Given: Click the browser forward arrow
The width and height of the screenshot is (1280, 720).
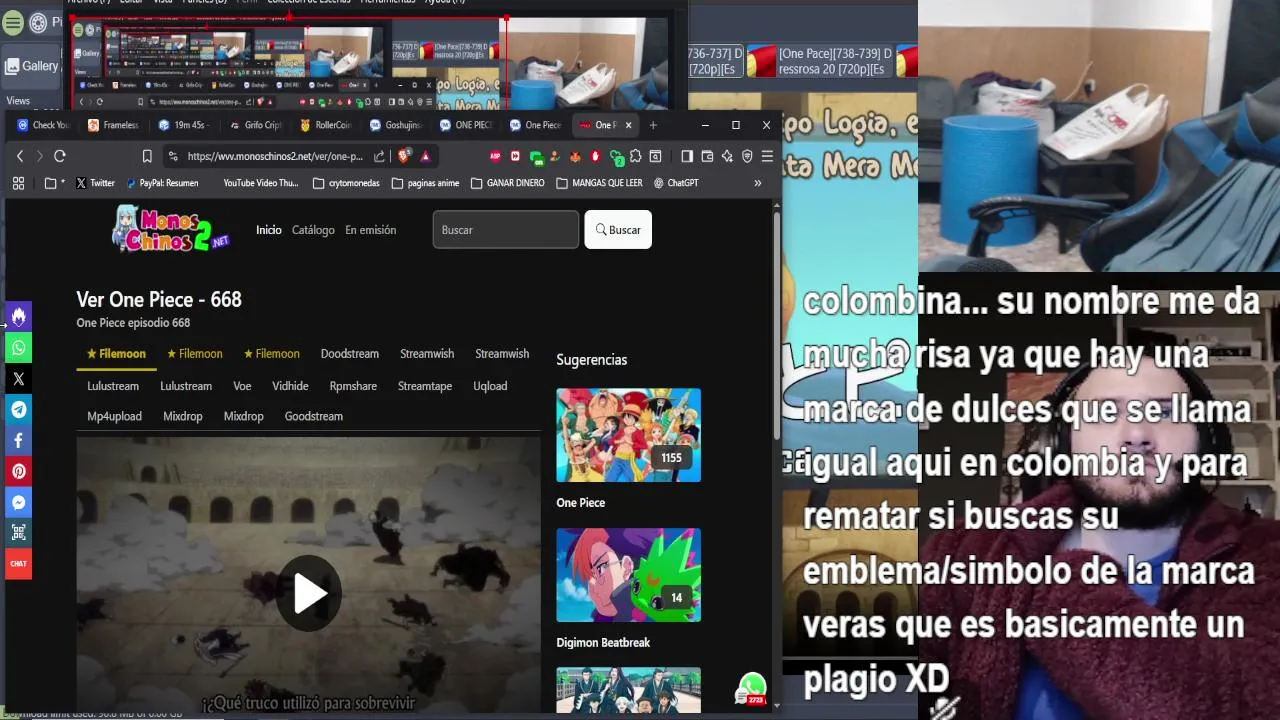Looking at the screenshot, I should click(39, 156).
